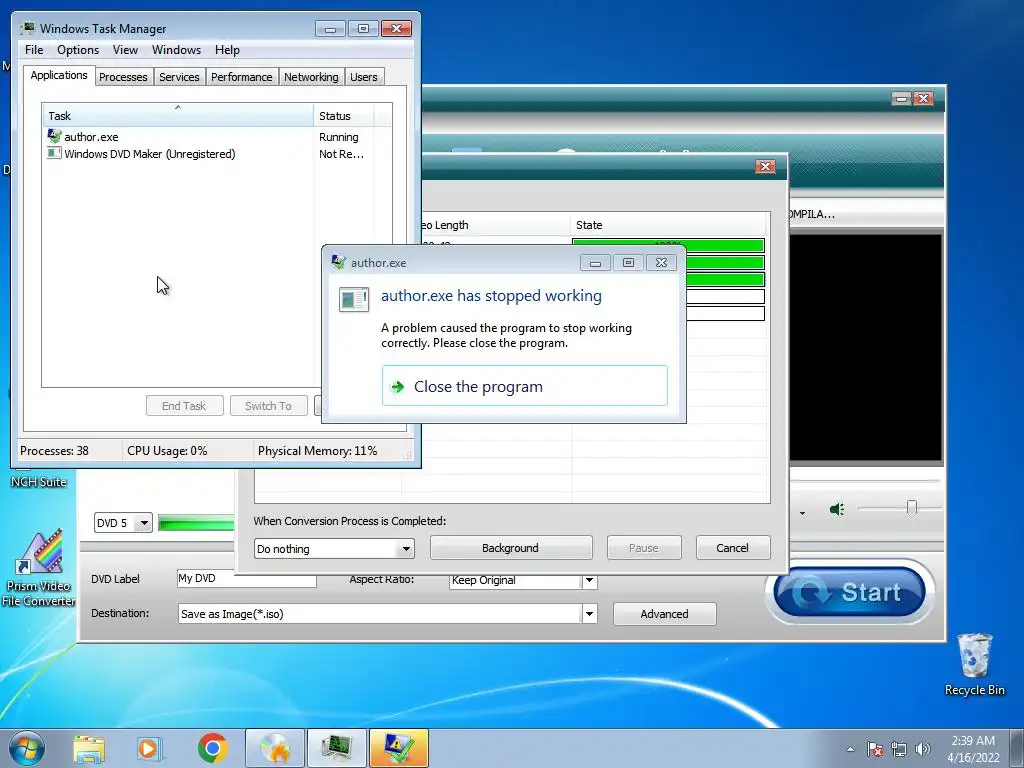This screenshot has height=768, width=1024.
Task: Click the Switch To button
Action: 268,406
